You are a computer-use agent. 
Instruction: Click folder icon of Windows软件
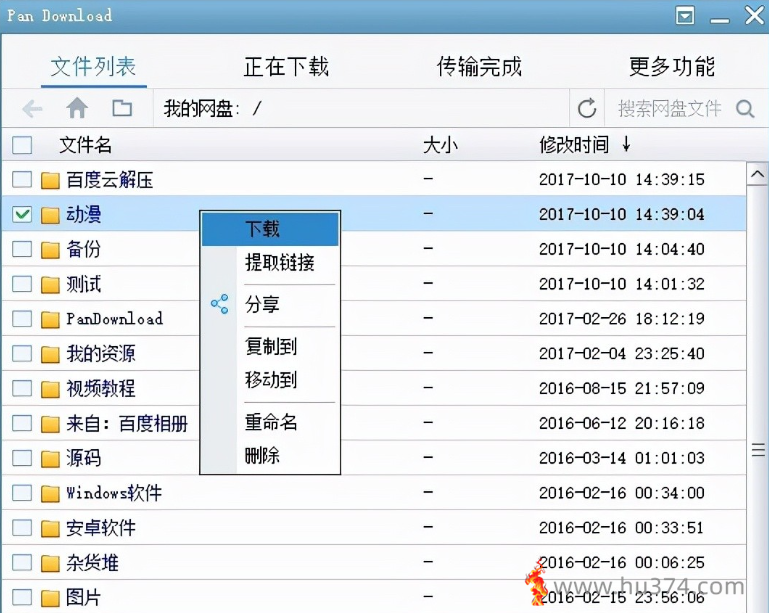click(50, 493)
